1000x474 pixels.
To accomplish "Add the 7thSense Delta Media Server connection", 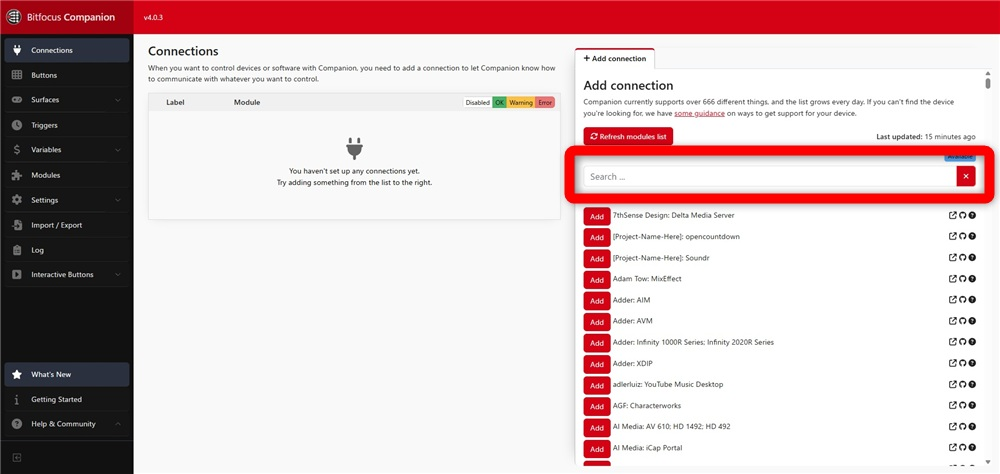I will coord(597,217).
